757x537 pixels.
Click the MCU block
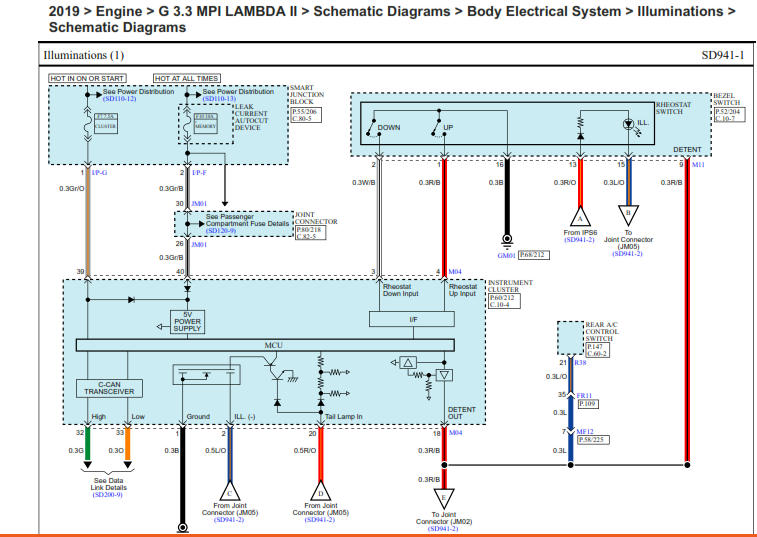click(x=265, y=345)
